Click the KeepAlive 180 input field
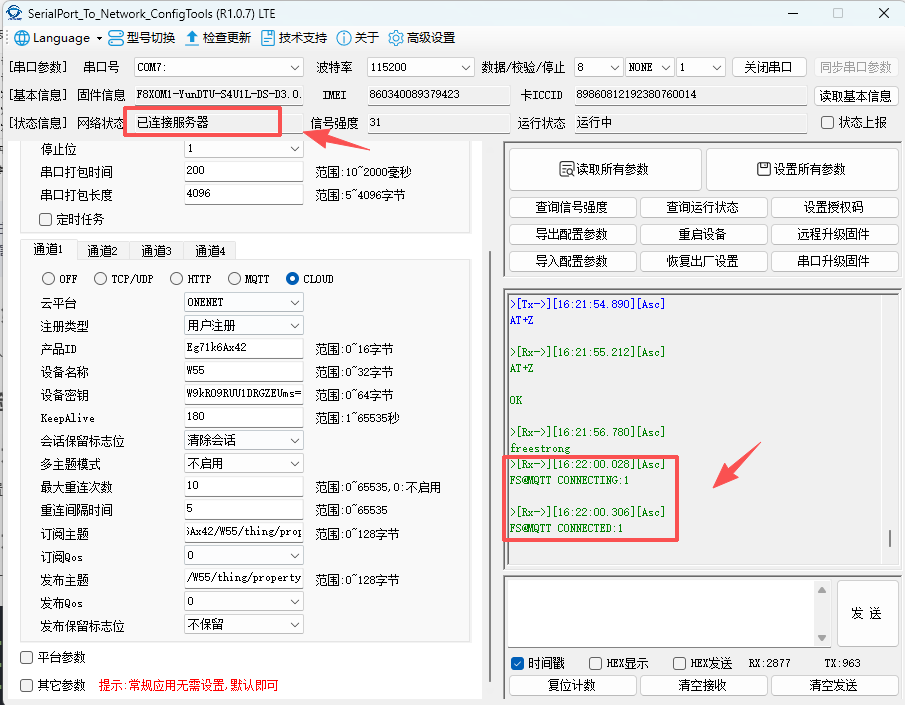This screenshot has height=705, width=905. 244,417
